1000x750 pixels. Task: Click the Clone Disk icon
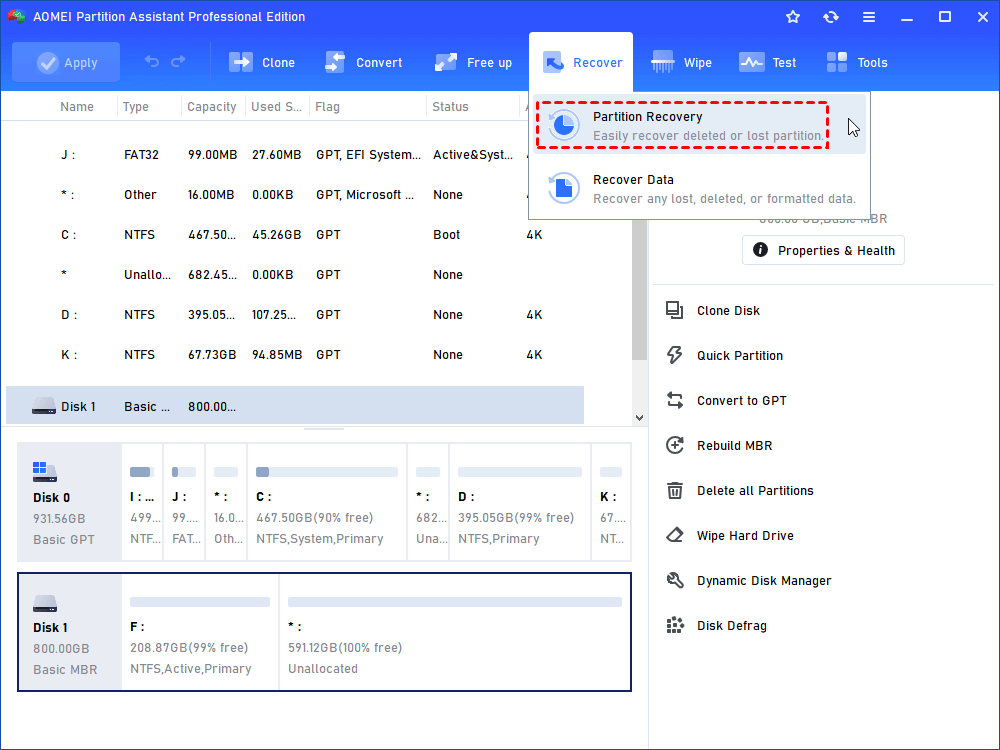coord(674,310)
